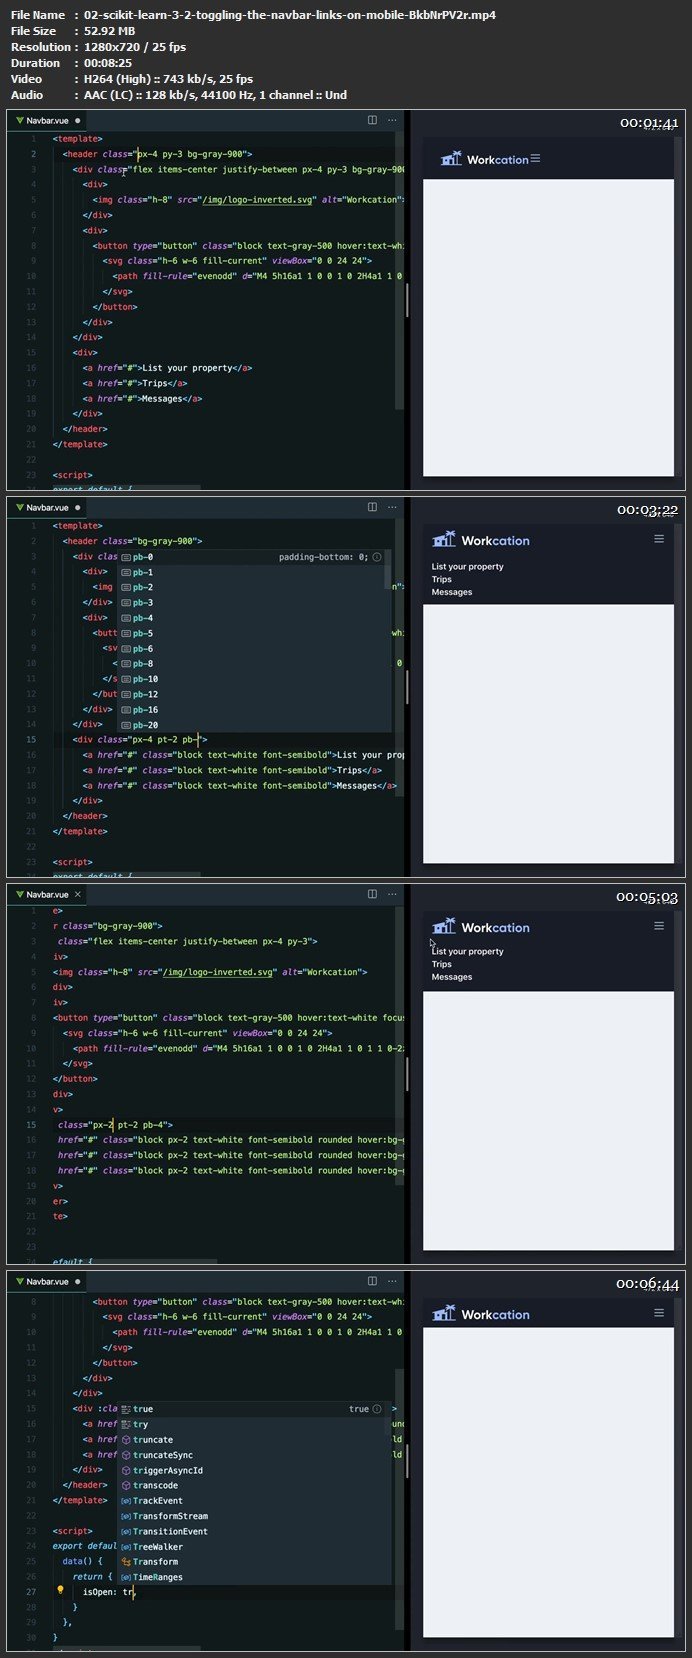The height and width of the screenshot is (1658, 692).
Task: Click Workcation logo in 00:01:41 preview
Action: coord(484,159)
